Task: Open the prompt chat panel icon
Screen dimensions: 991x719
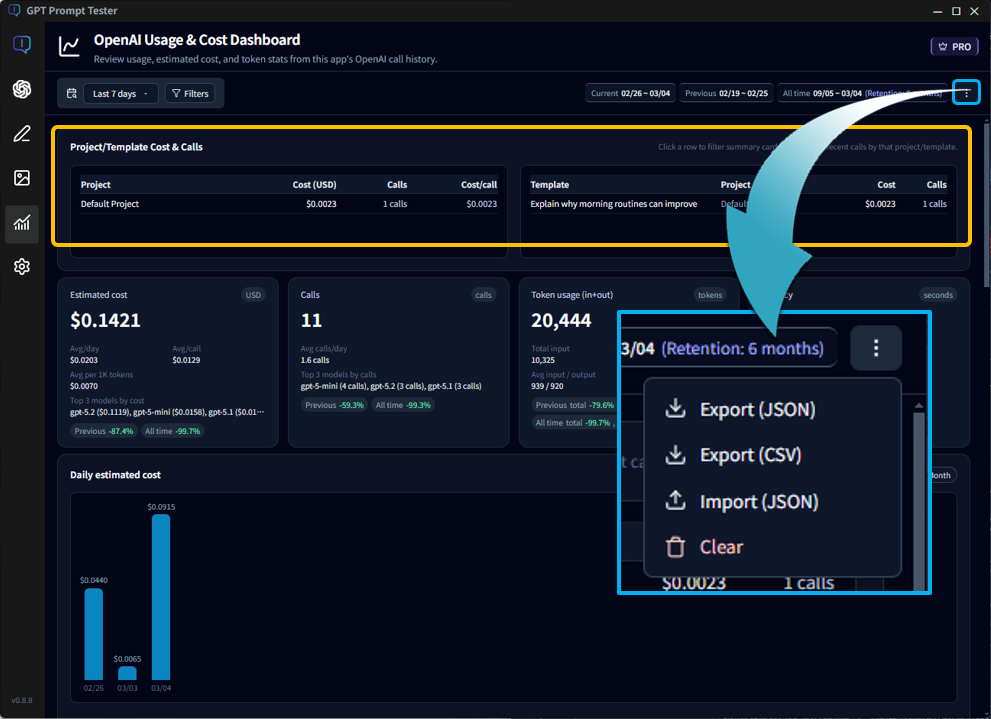Action: 21,44
